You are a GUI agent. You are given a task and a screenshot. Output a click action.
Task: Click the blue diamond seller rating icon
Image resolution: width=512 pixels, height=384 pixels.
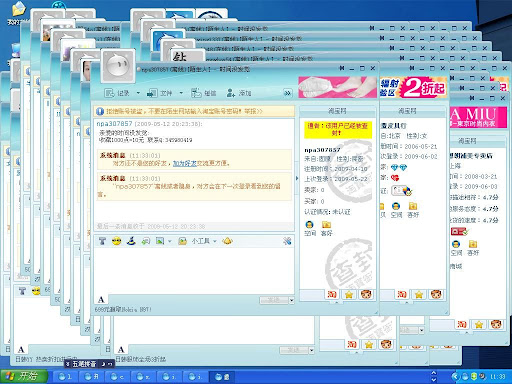click(399, 167)
